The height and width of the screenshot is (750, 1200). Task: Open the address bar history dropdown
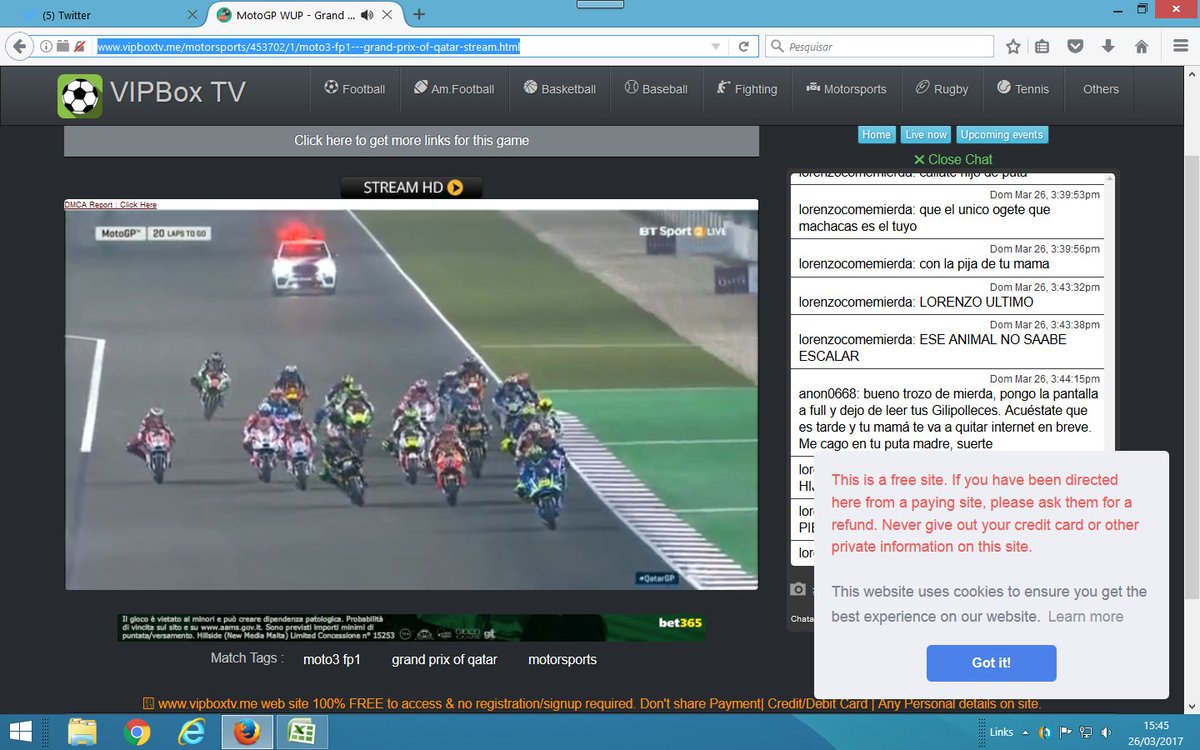pos(714,46)
